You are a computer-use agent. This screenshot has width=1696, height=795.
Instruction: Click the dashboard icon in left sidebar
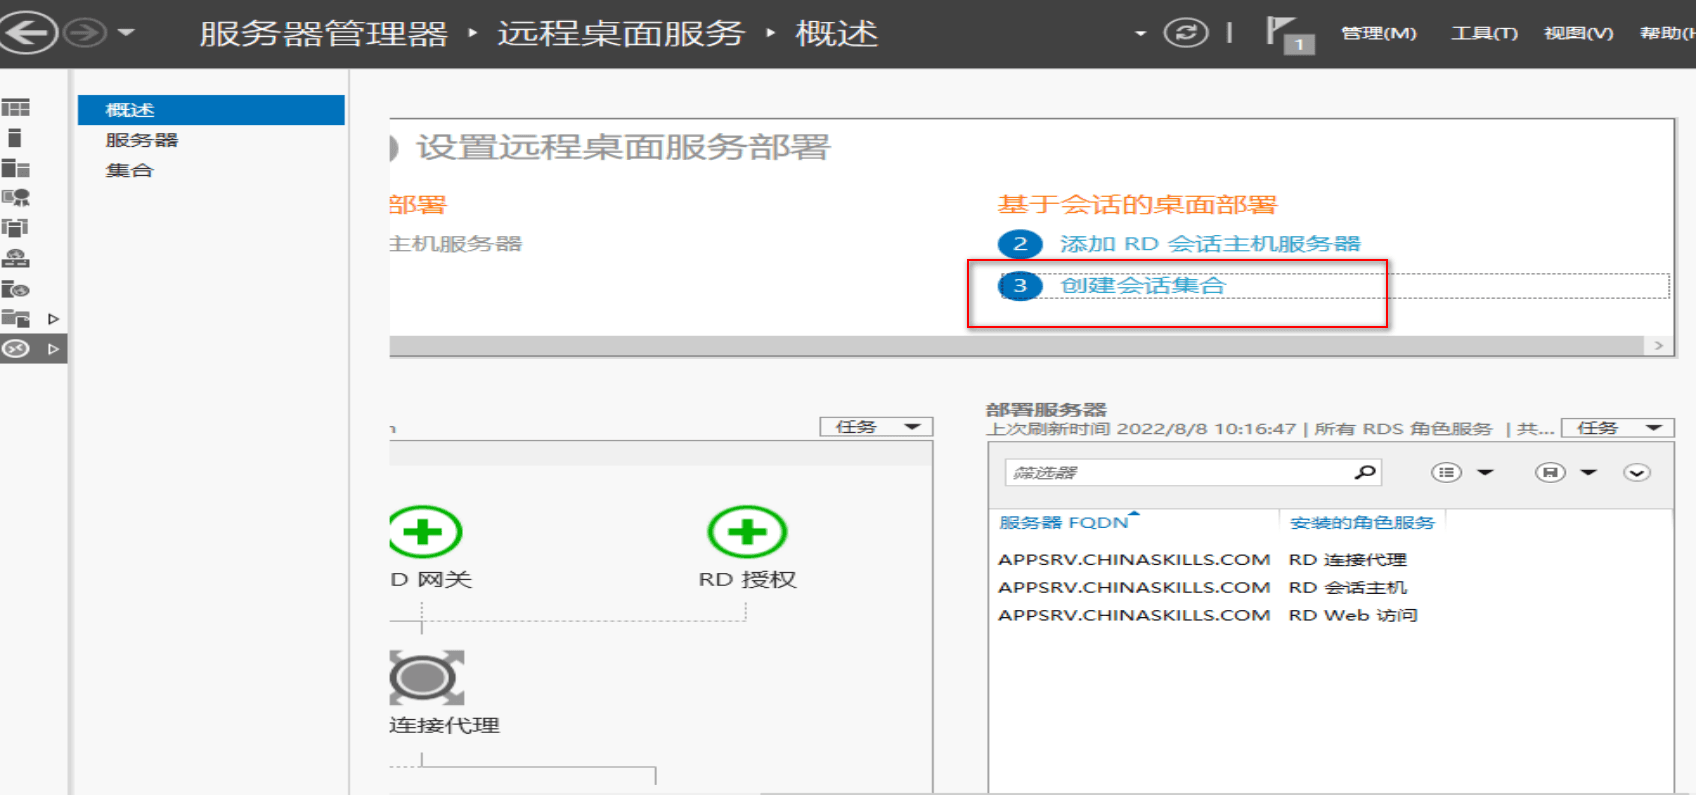point(16,108)
